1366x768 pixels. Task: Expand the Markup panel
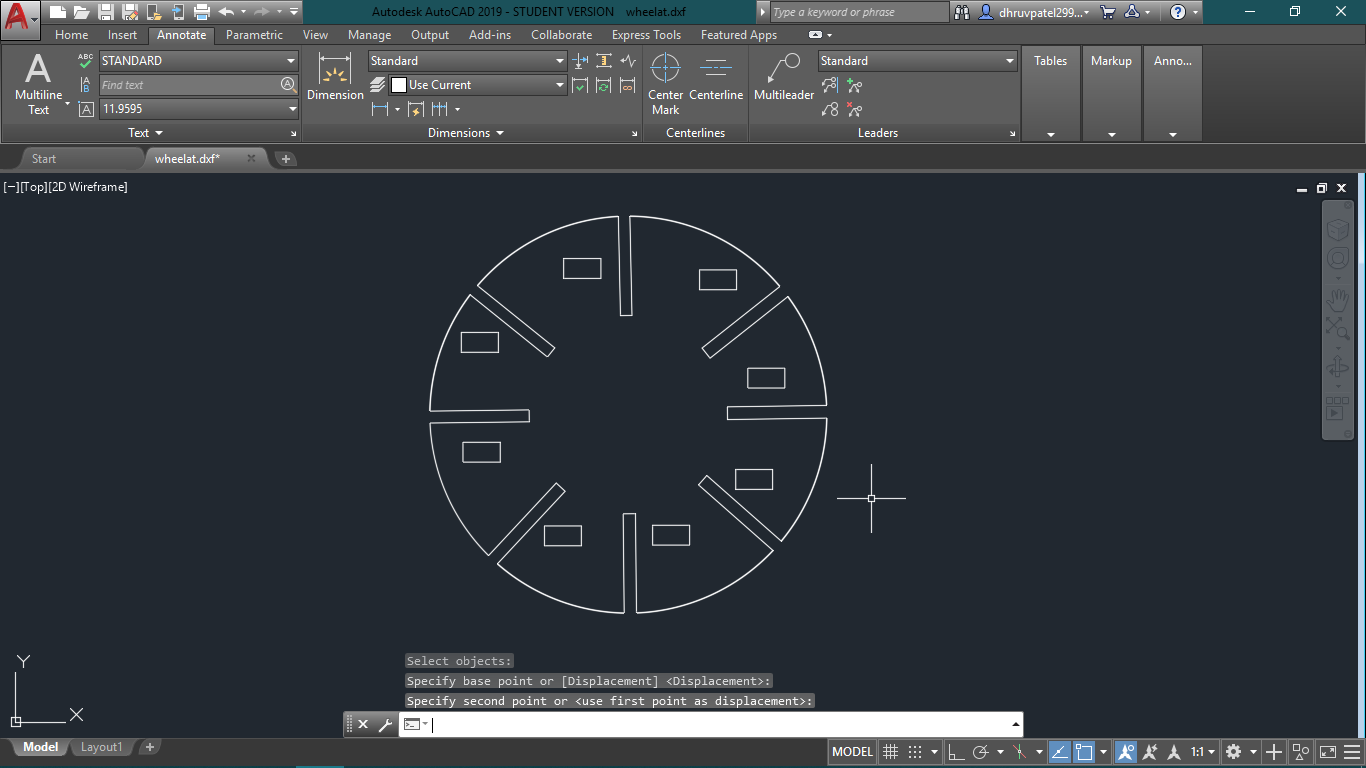click(x=1111, y=93)
